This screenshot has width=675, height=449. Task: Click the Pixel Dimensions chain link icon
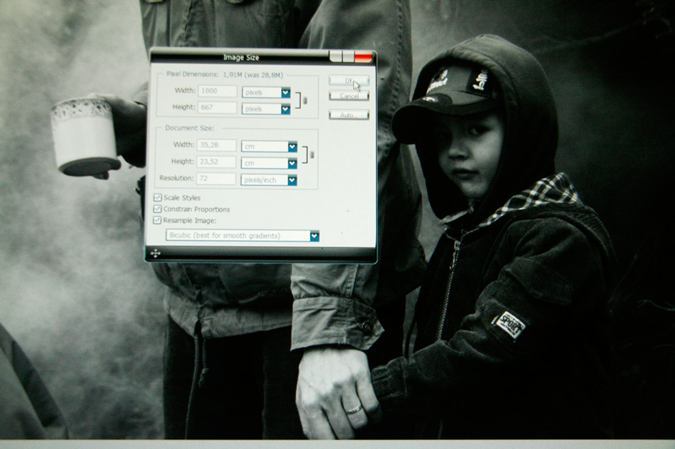[305, 101]
